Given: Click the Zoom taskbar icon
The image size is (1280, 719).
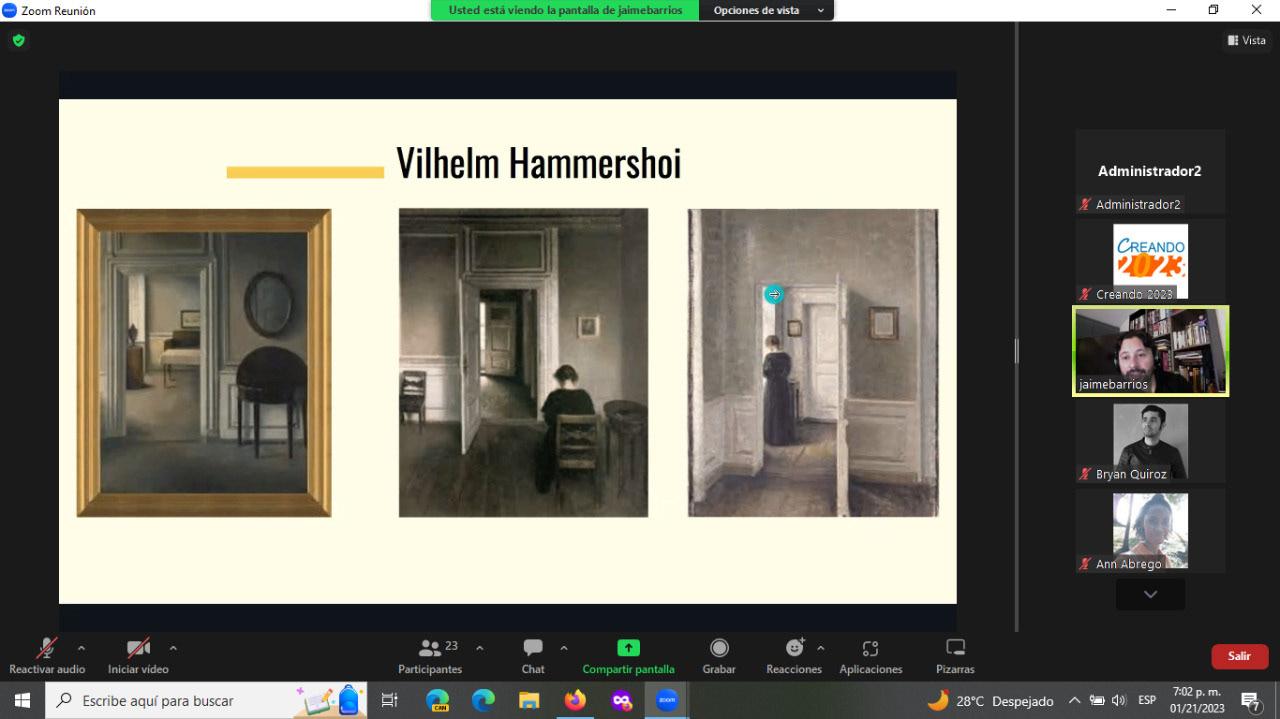Looking at the screenshot, I should pyautogui.click(x=667, y=700).
